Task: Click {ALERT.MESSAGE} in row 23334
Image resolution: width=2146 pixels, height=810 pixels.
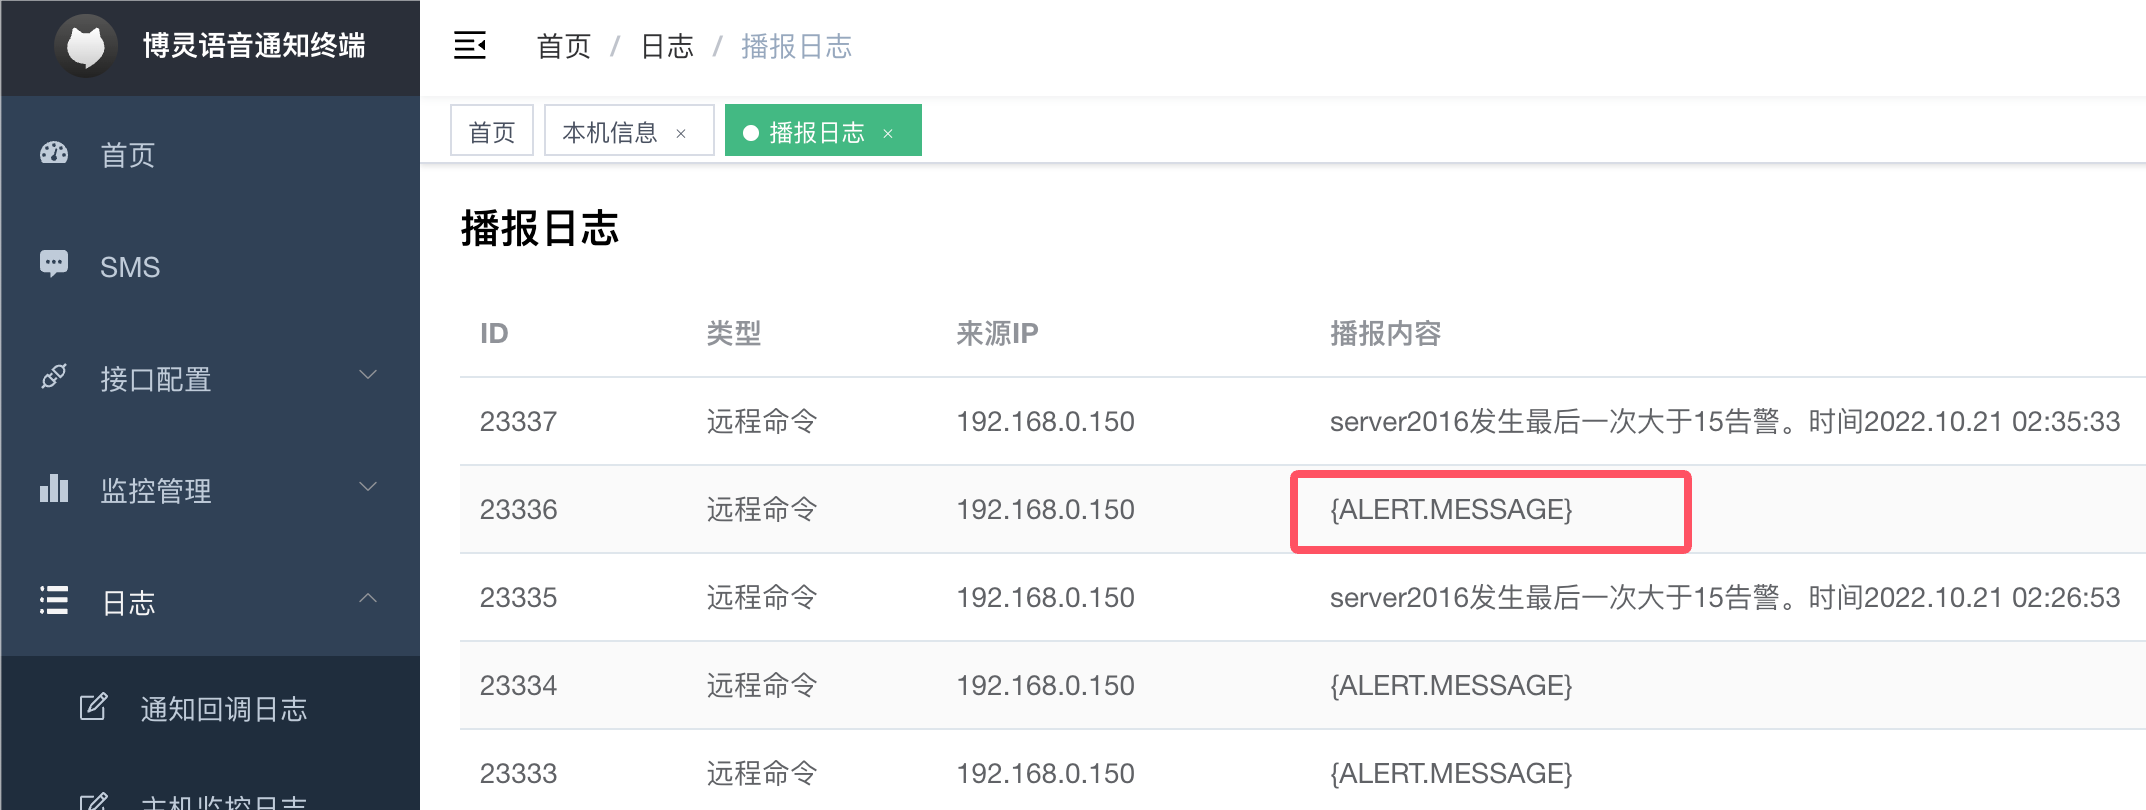Action: coord(1451,685)
